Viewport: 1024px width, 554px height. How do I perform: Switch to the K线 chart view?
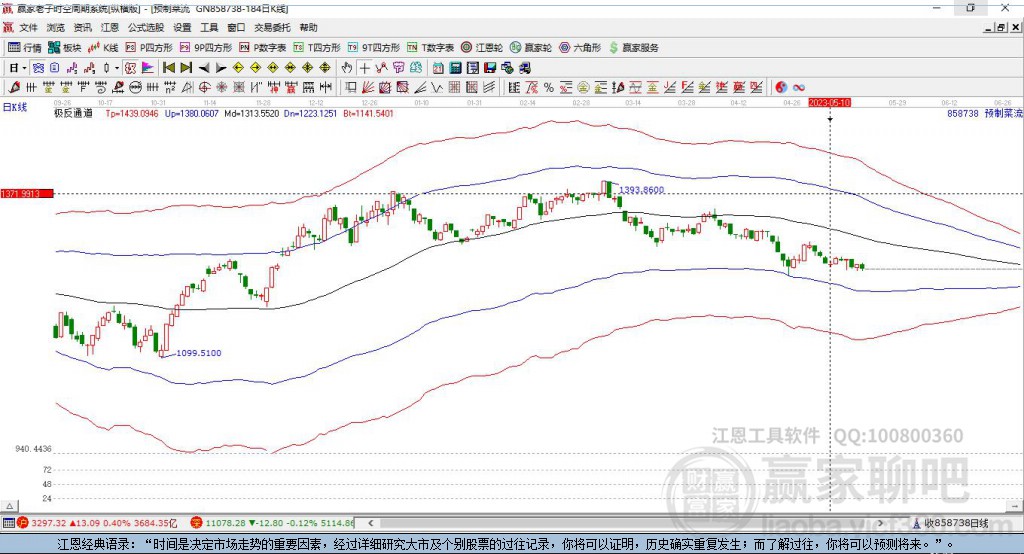[x=103, y=48]
